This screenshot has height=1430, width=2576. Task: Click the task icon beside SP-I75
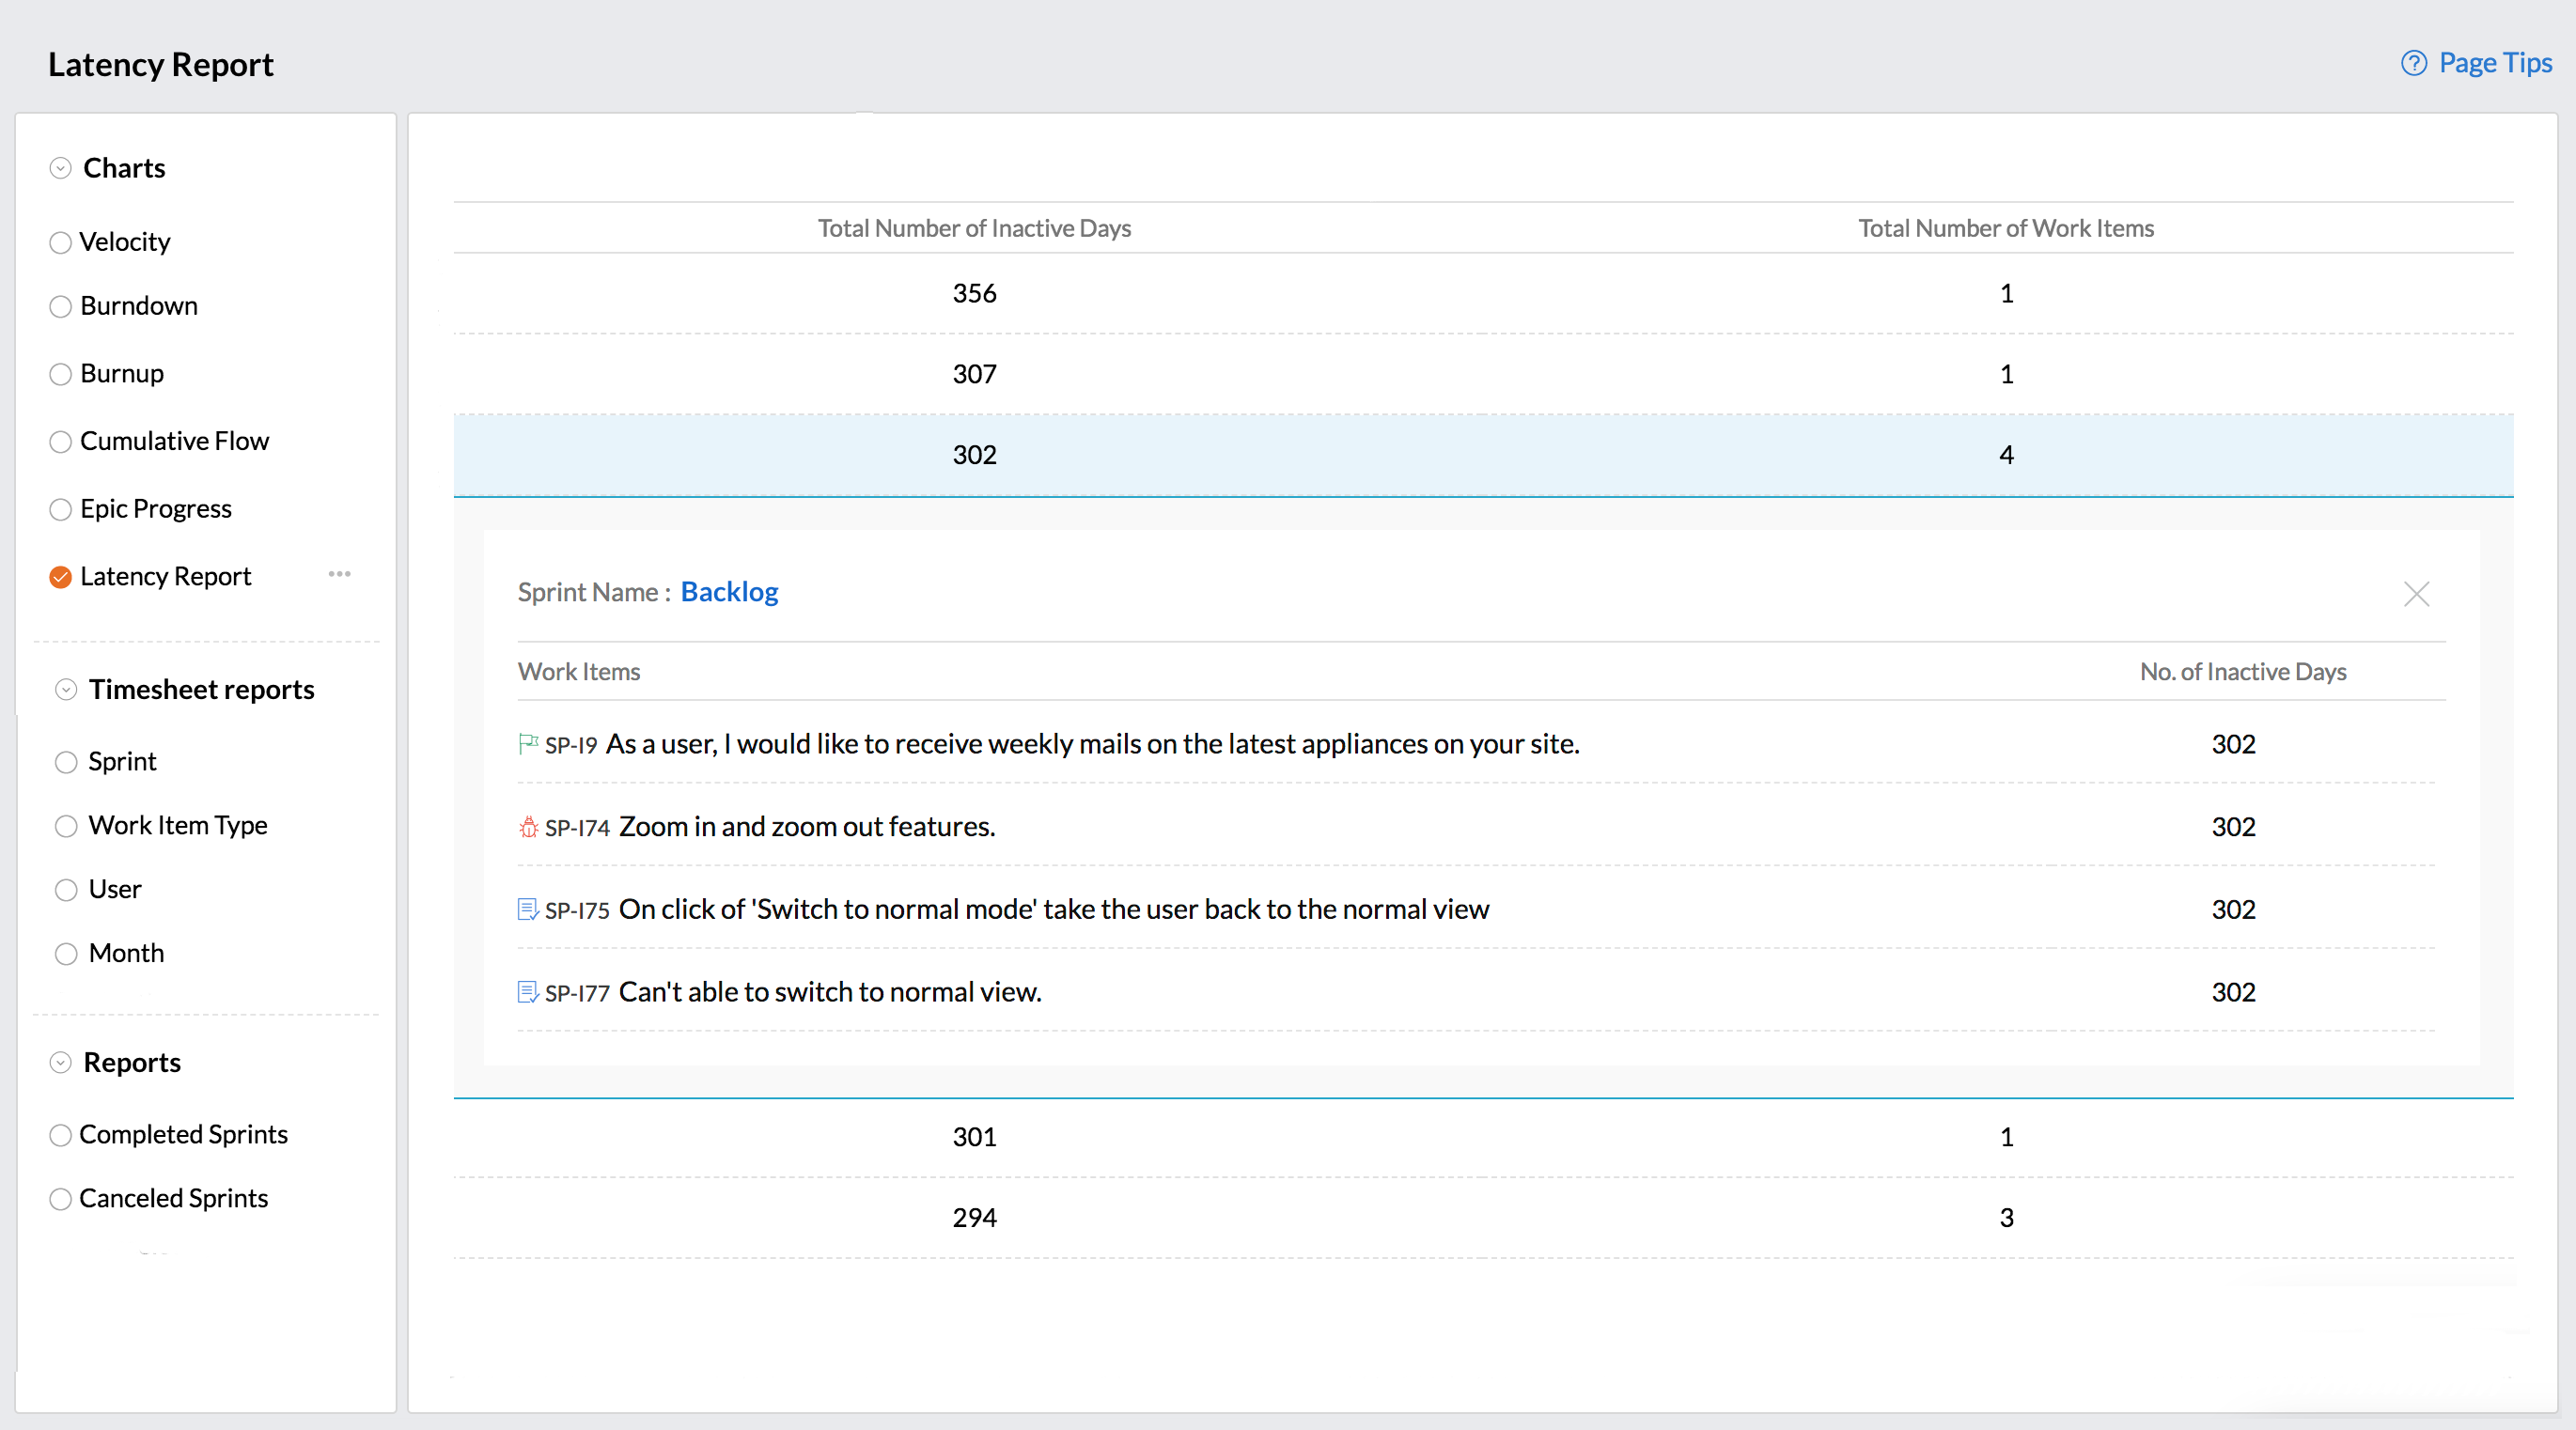point(528,909)
